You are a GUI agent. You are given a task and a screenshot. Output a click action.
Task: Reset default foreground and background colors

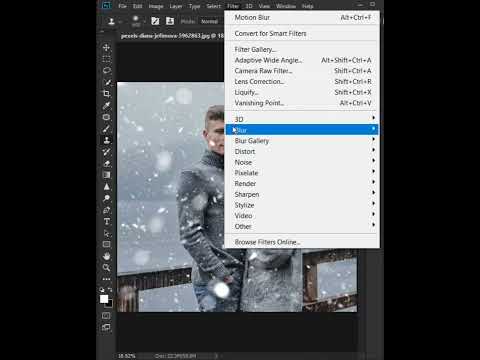tap(102, 290)
